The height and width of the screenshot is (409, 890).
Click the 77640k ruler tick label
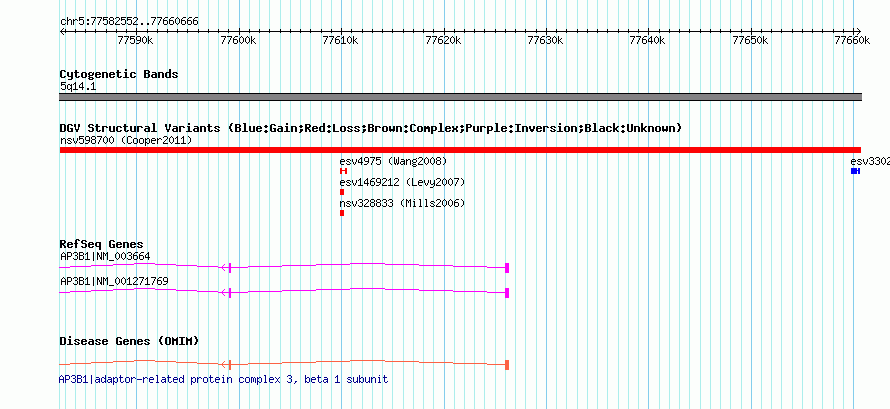tap(648, 40)
